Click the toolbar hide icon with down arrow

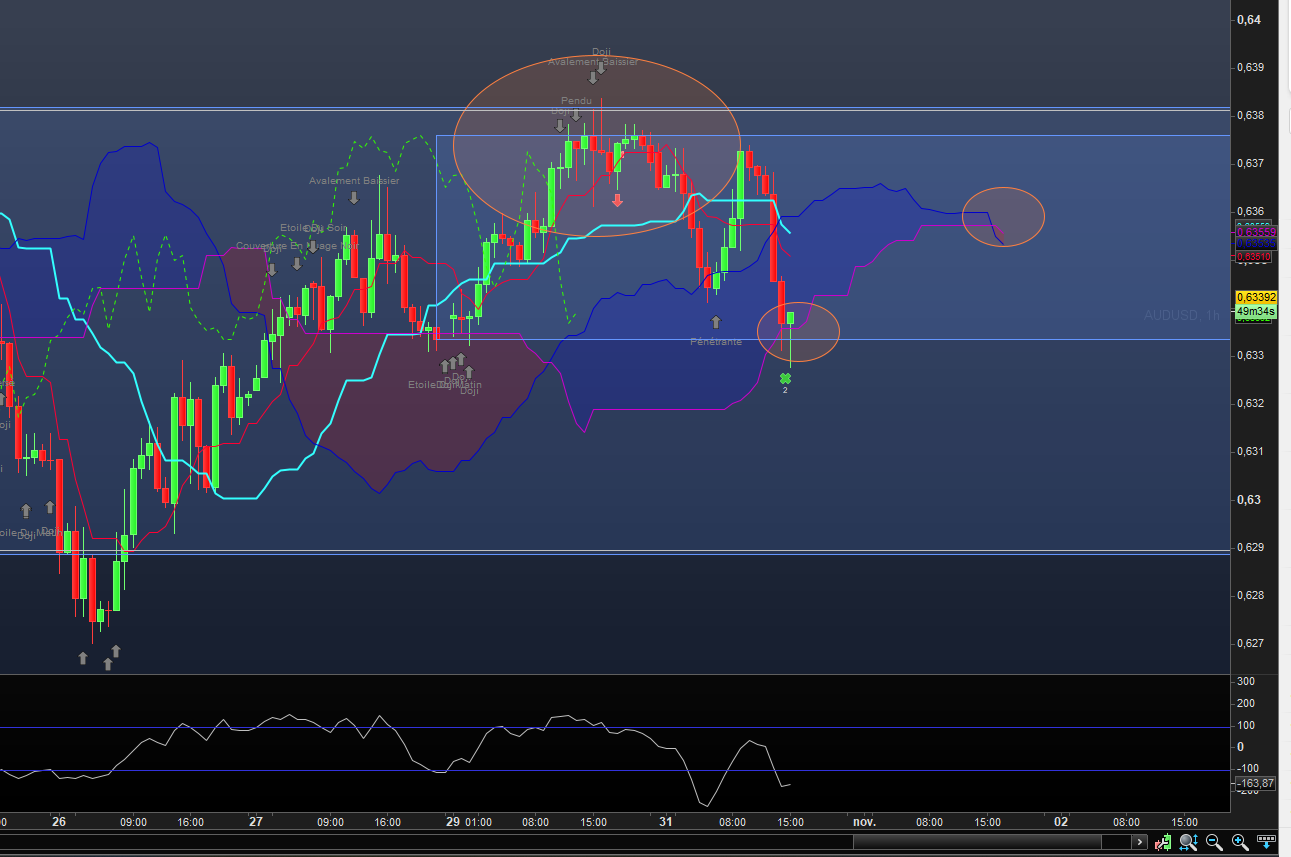click(x=1266, y=842)
